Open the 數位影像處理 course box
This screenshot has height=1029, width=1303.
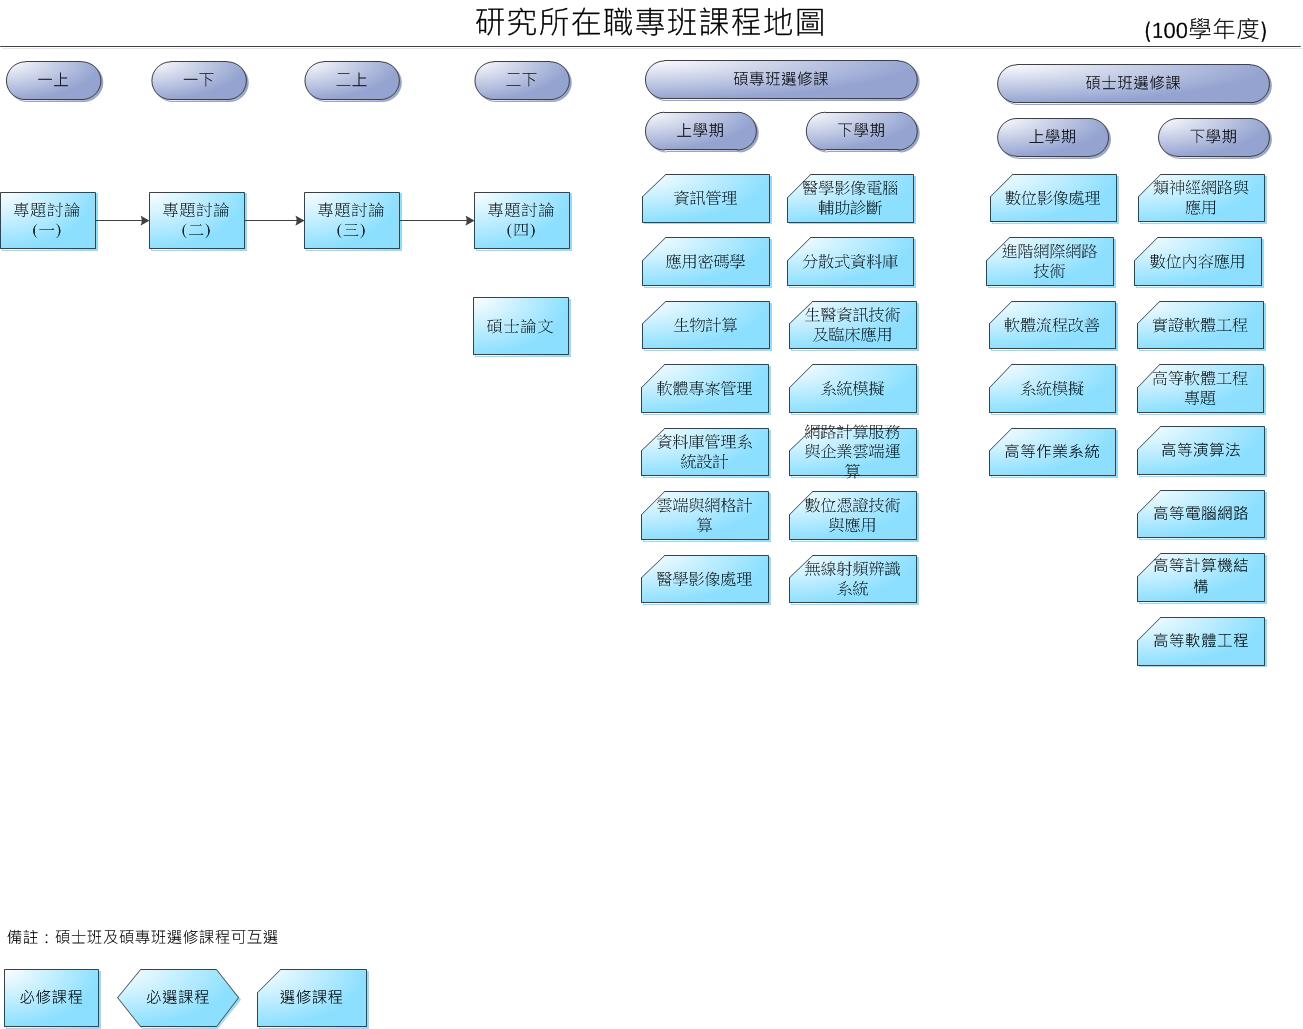click(x=1052, y=198)
